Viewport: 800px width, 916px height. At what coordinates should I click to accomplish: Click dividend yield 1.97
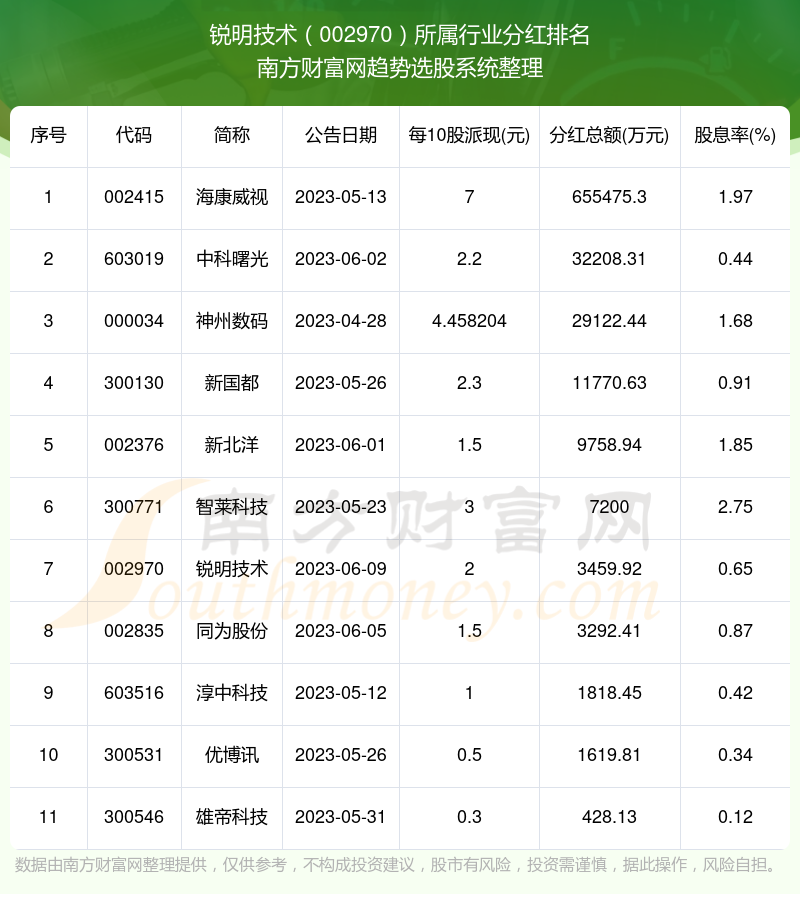735,197
